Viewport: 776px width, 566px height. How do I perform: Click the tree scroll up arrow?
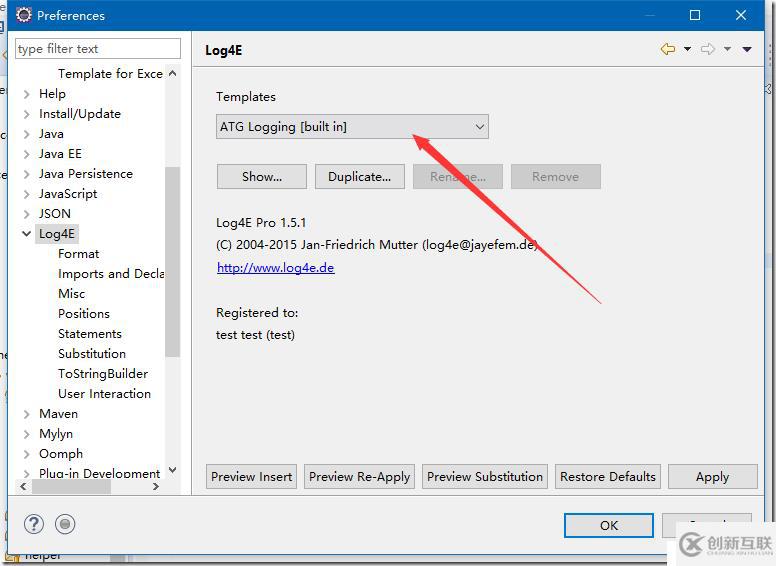pyautogui.click(x=173, y=73)
